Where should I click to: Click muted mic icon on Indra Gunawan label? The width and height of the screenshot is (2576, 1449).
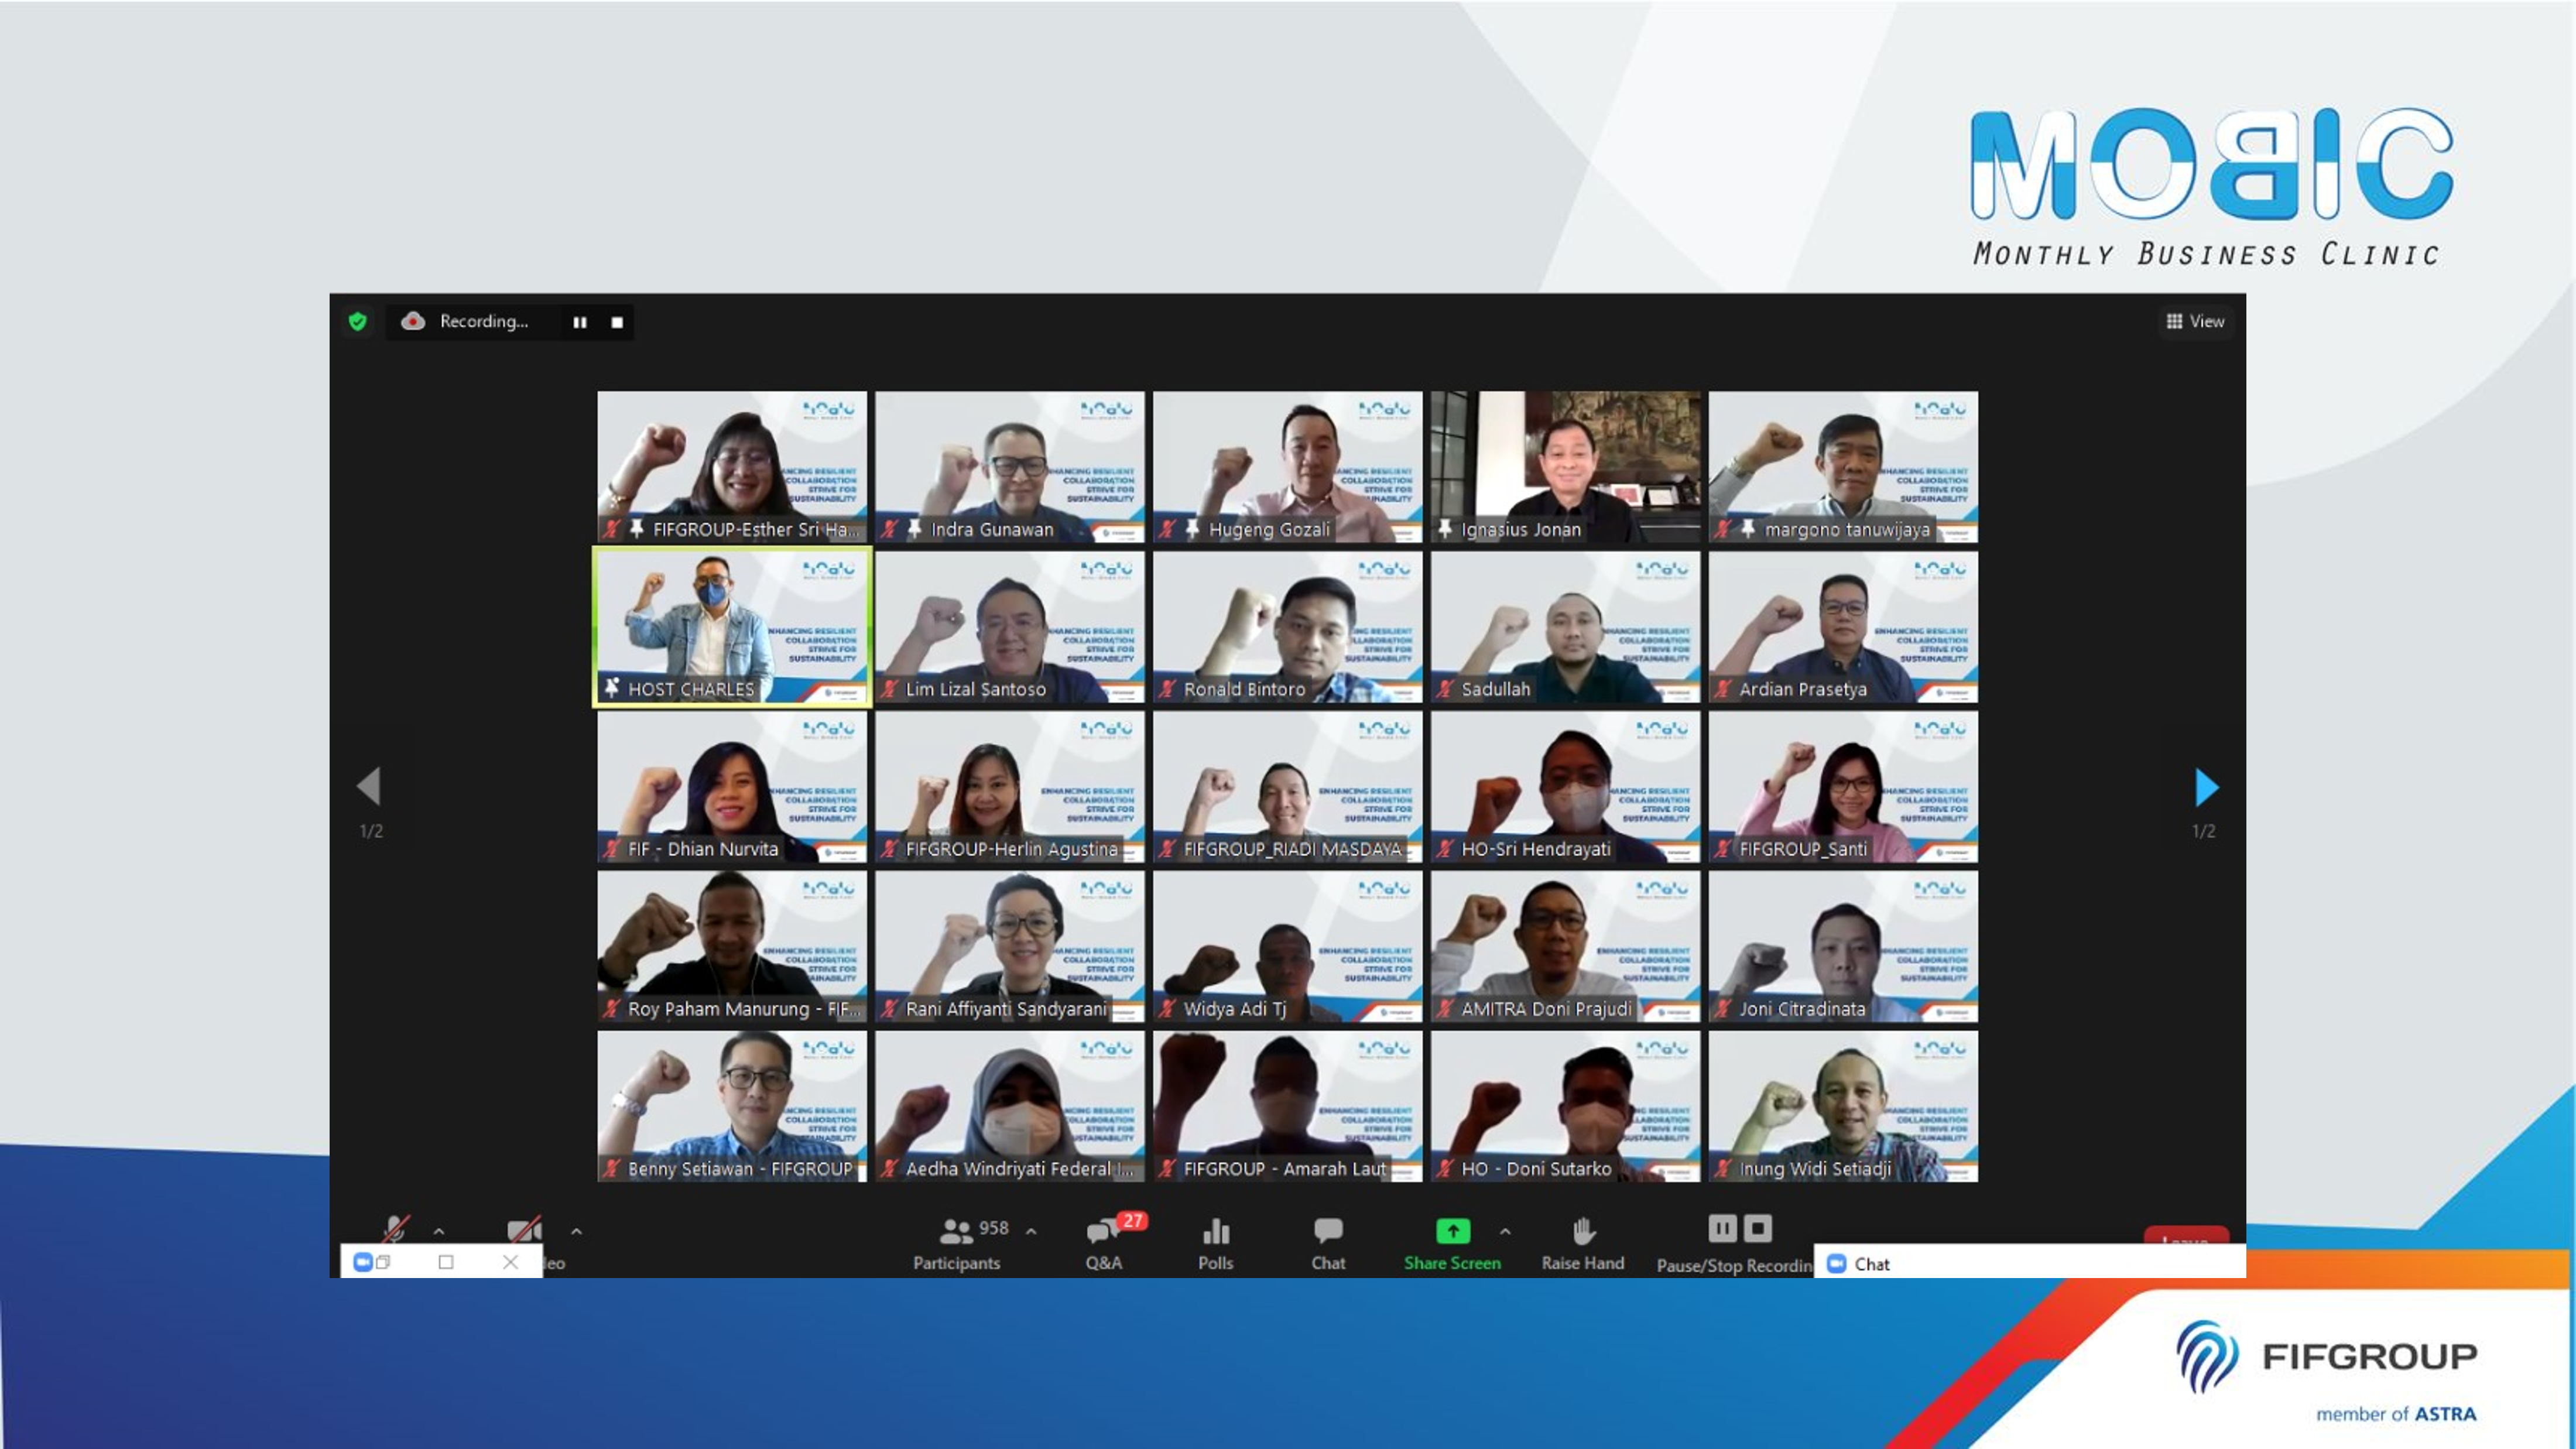[889, 528]
